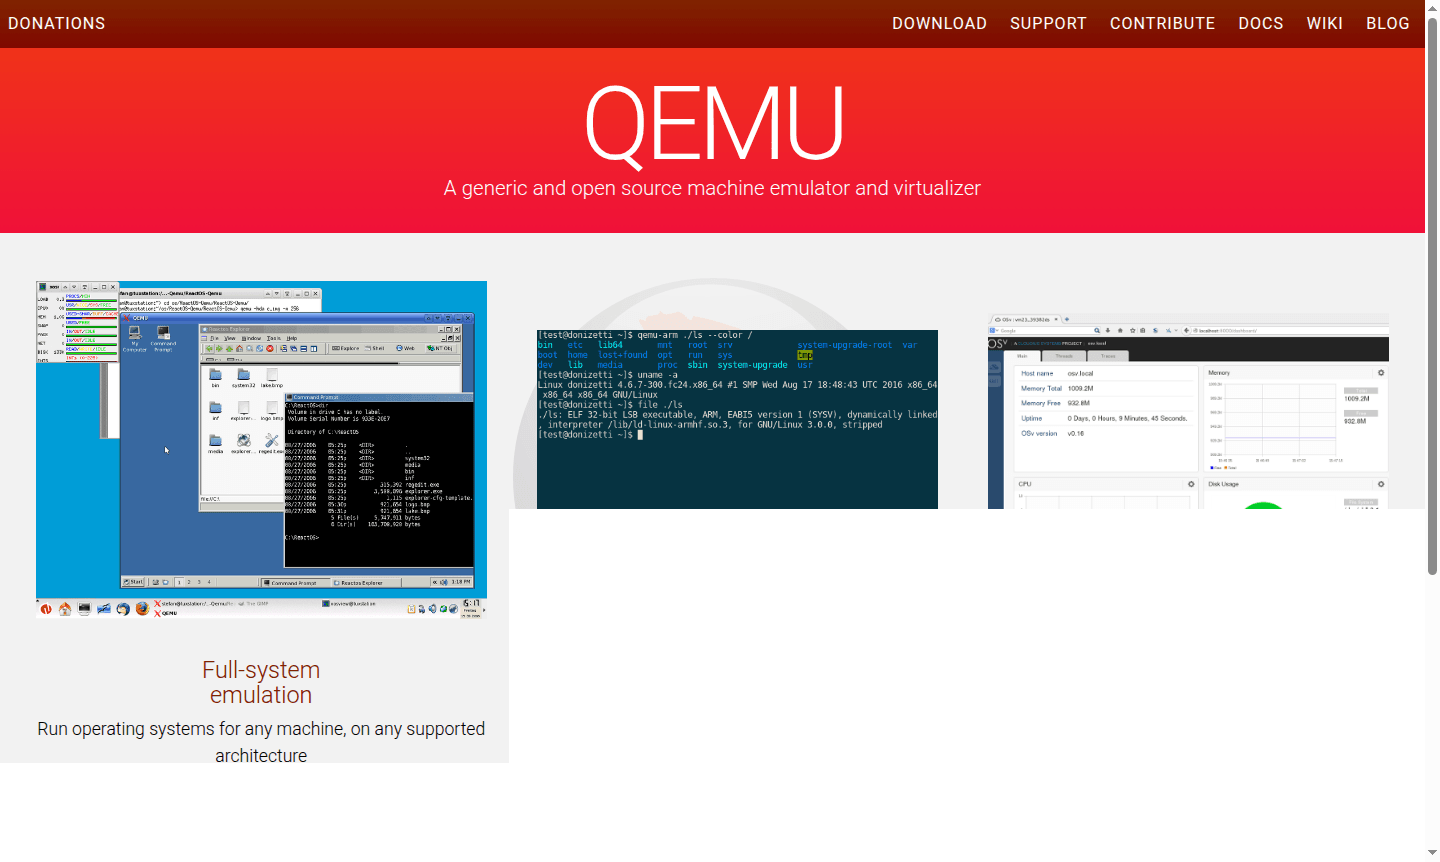Image resolution: width=1440 pixels, height=862 pixels.
Task: Open My Computer on the ReactOS desktop
Action: (x=134, y=335)
